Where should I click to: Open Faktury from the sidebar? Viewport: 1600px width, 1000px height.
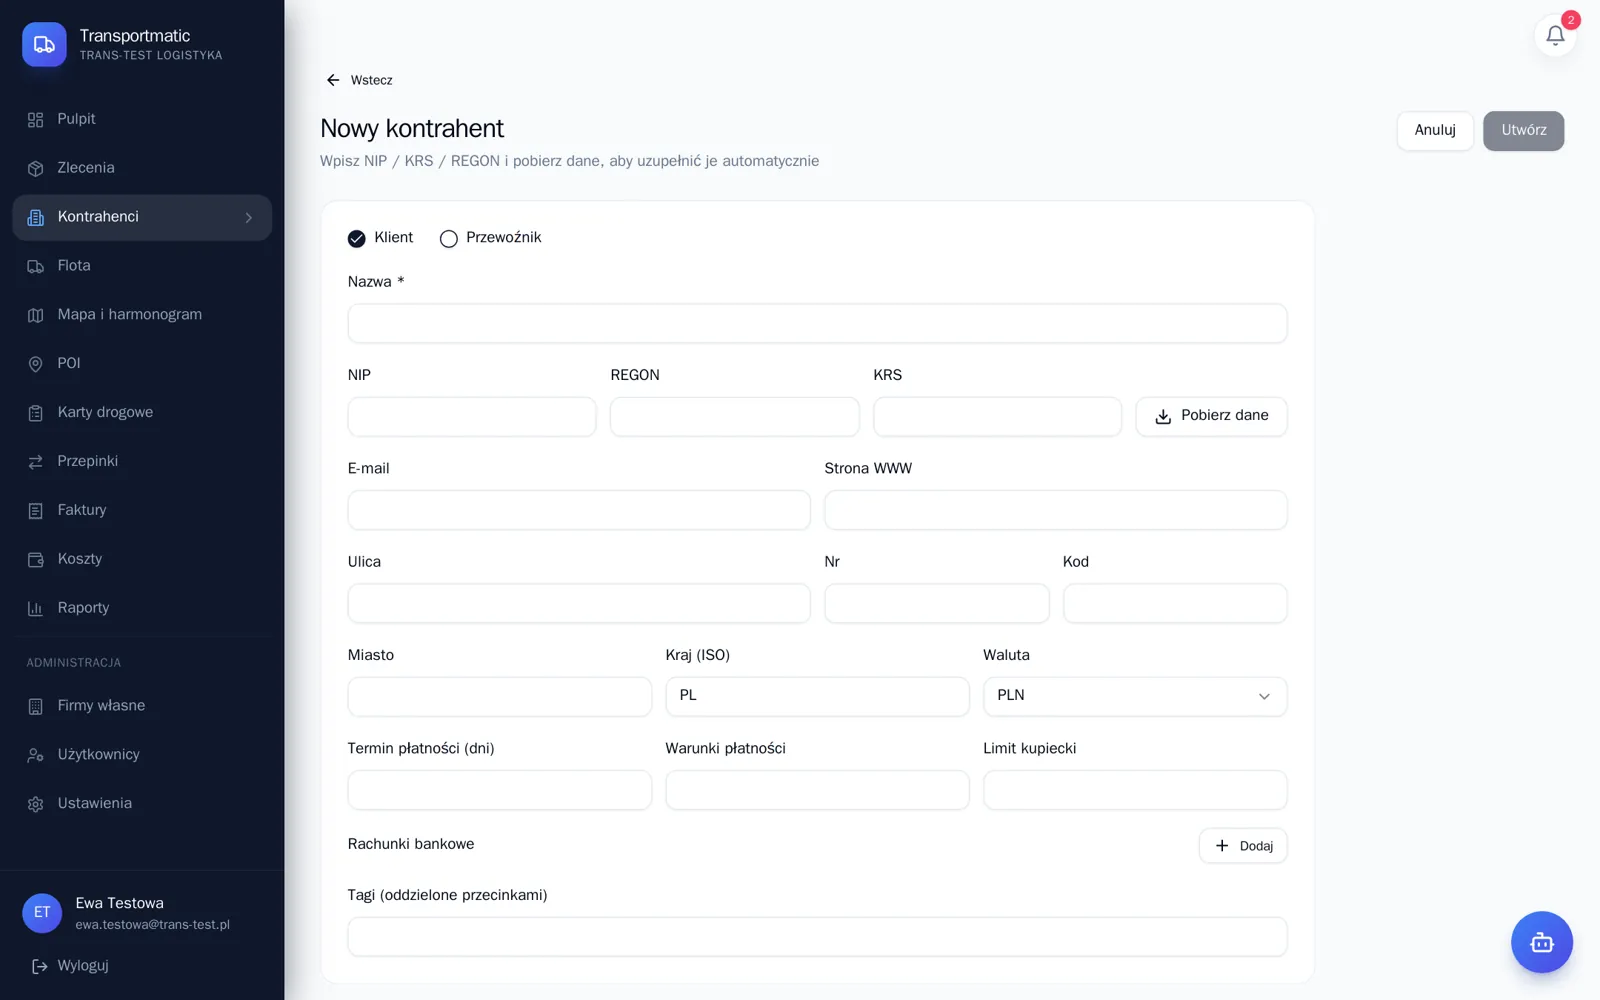tap(142, 511)
